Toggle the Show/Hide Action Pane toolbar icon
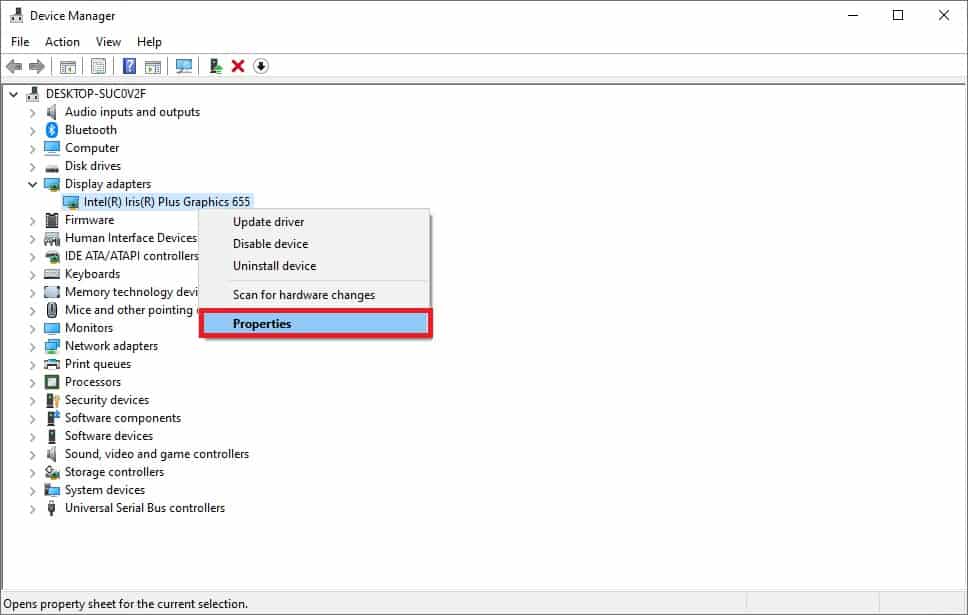This screenshot has height=615, width=968. (153, 66)
